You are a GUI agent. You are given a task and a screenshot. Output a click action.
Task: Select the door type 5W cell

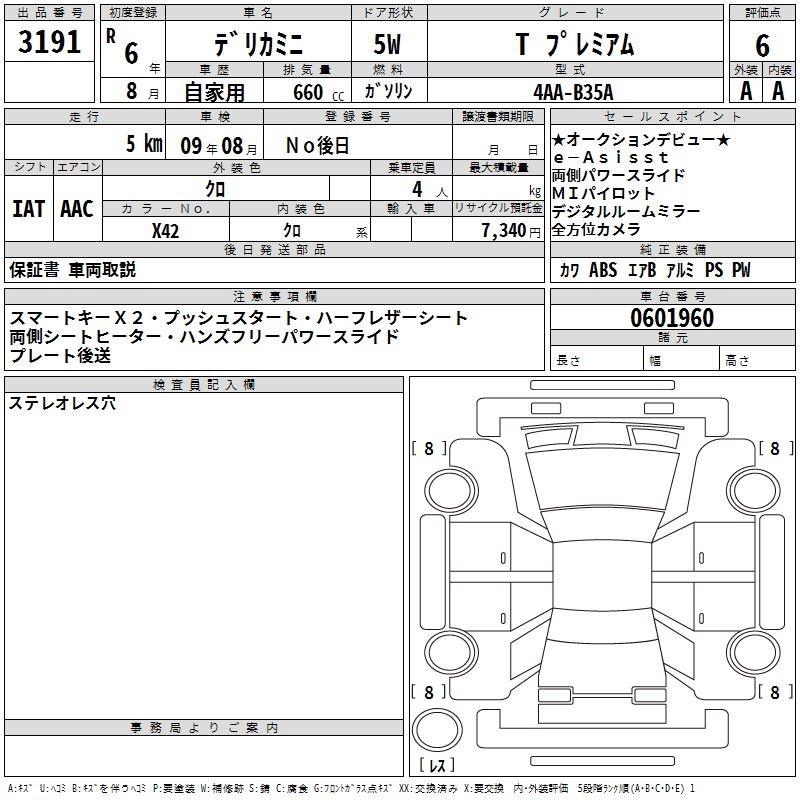(388, 45)
